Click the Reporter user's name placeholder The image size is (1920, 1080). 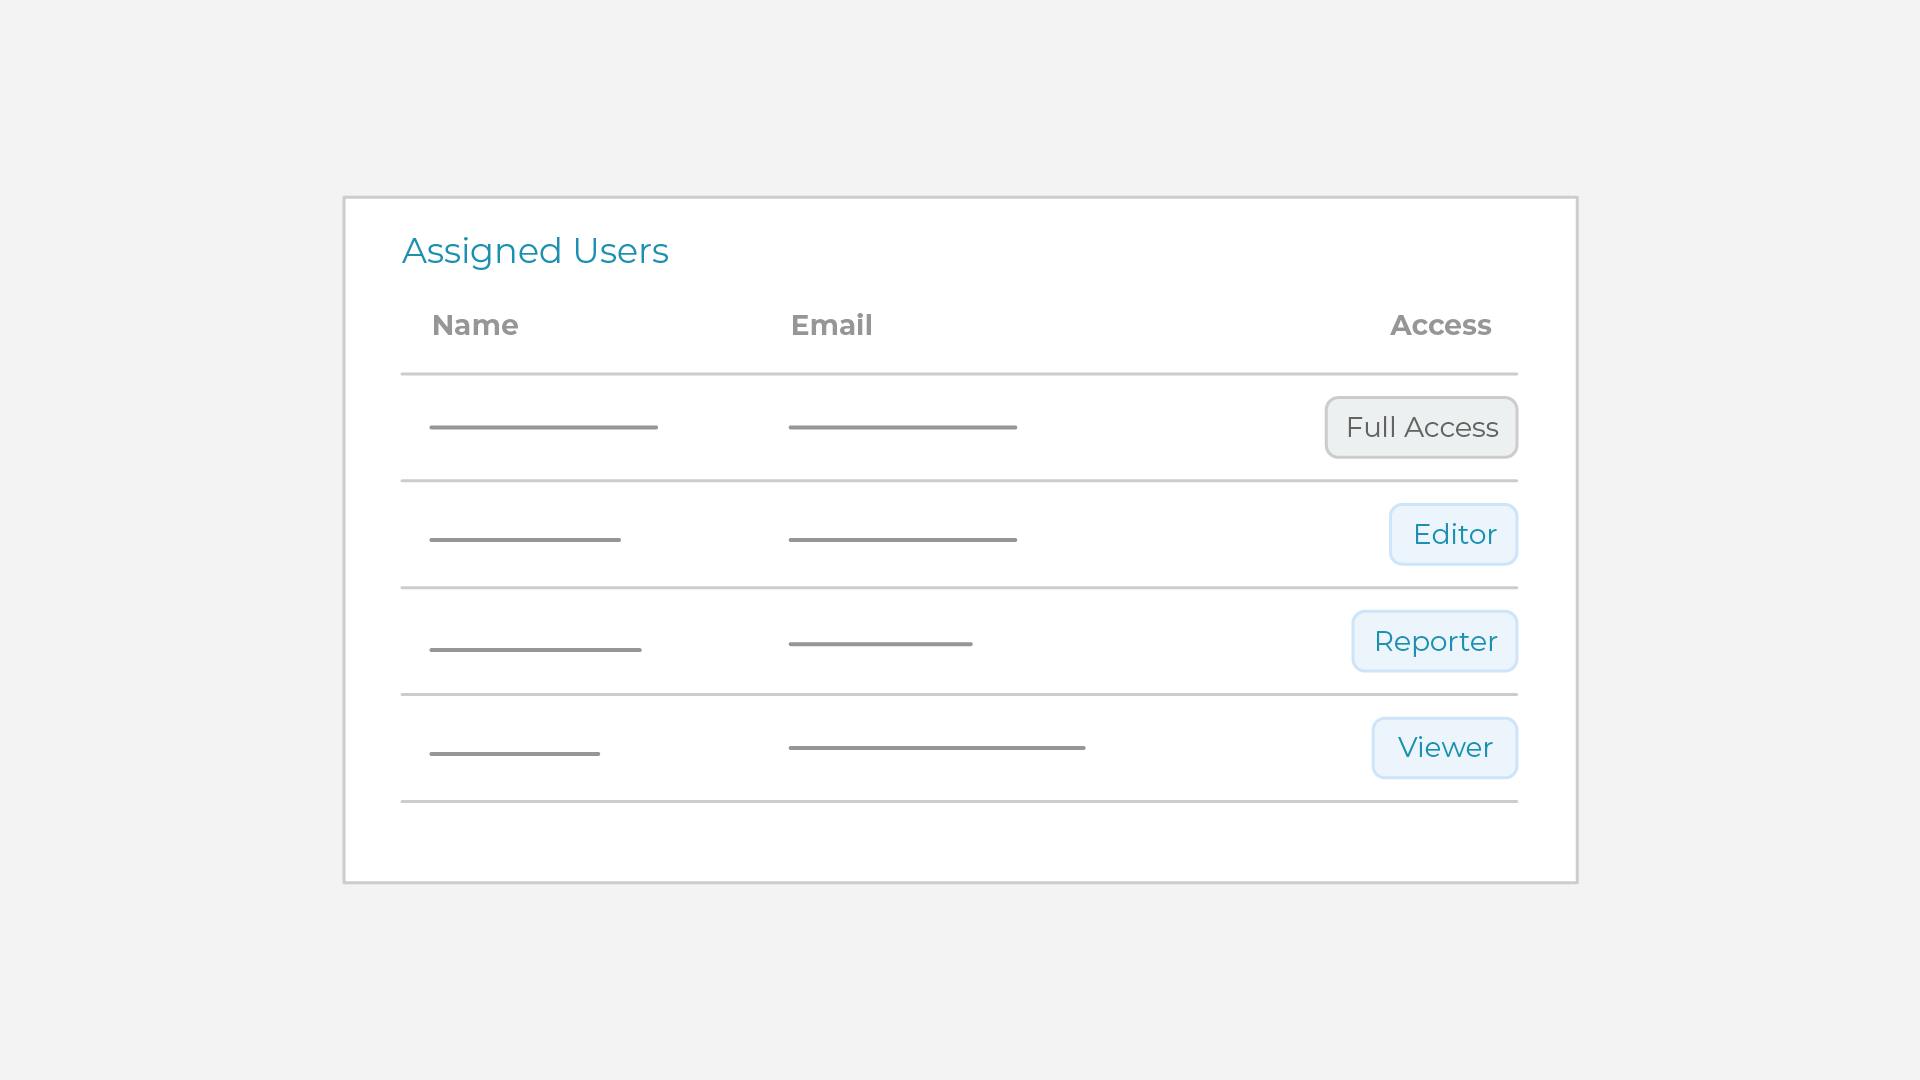(x=535, y=649)
